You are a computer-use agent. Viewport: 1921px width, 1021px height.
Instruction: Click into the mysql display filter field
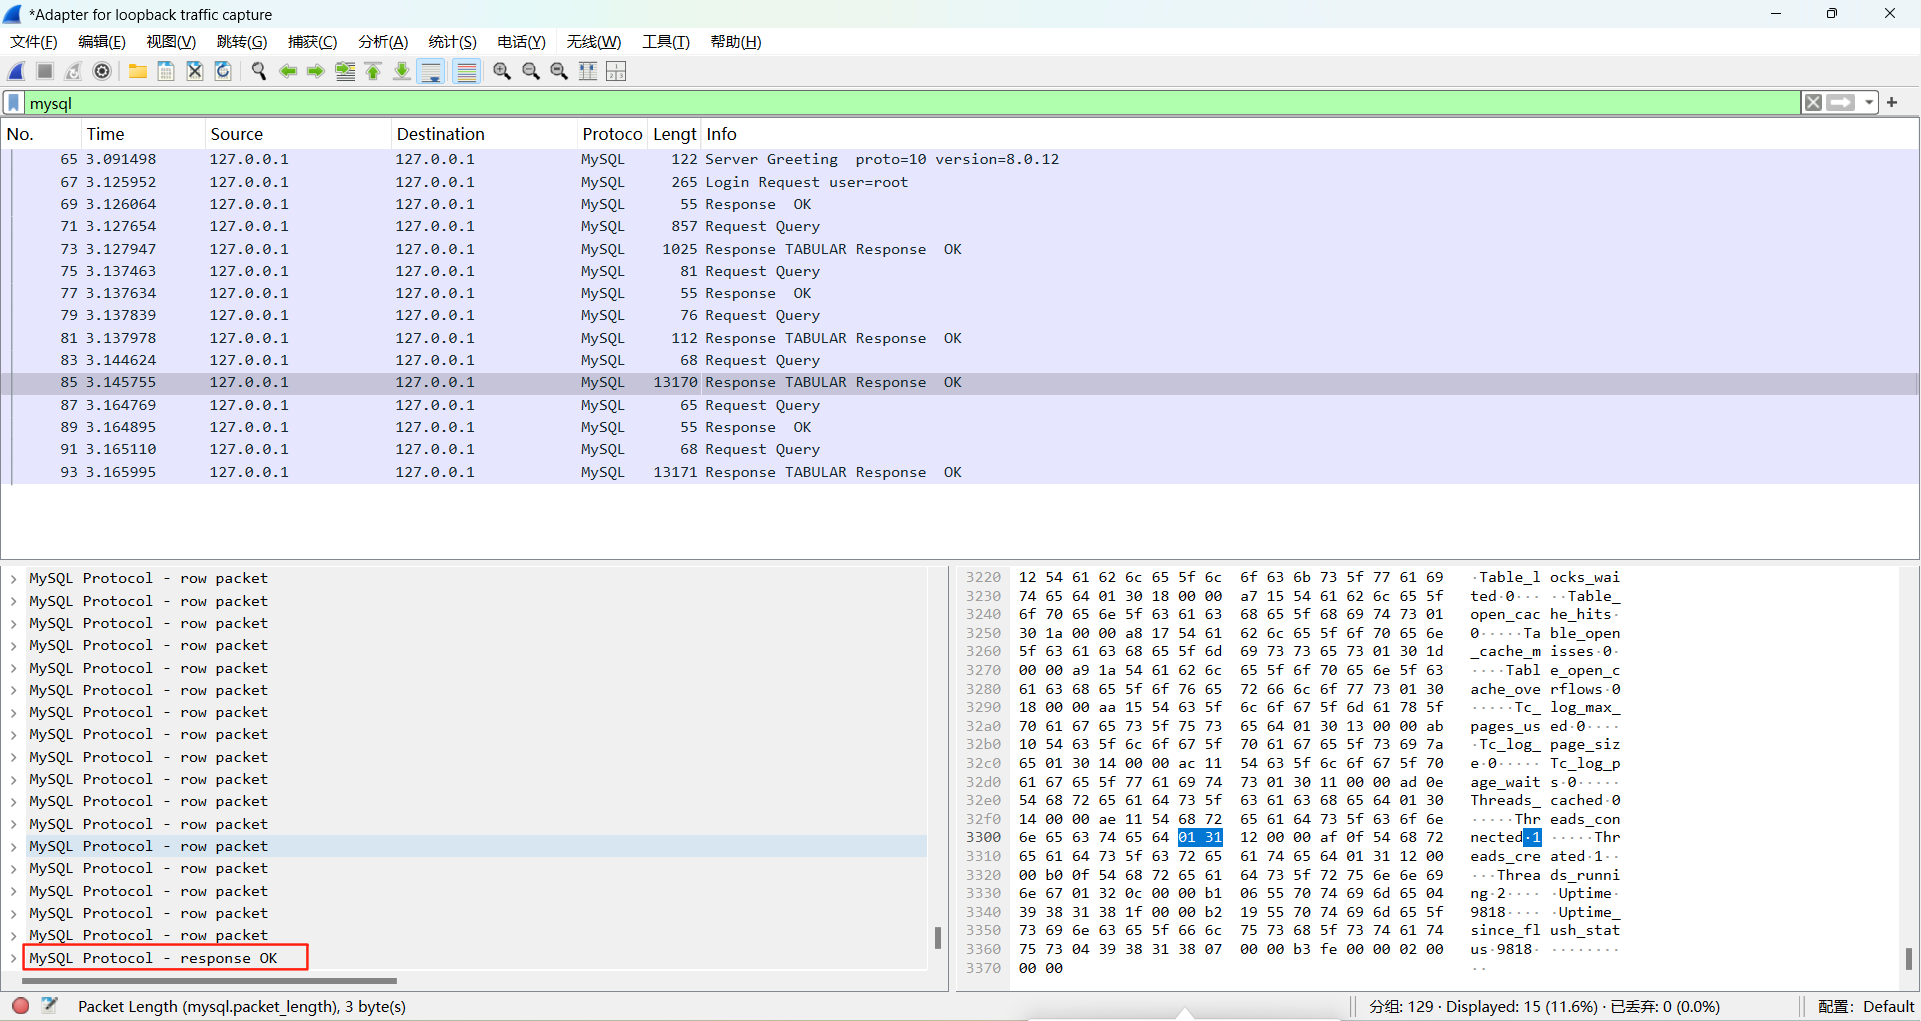(x=912, y=103)
